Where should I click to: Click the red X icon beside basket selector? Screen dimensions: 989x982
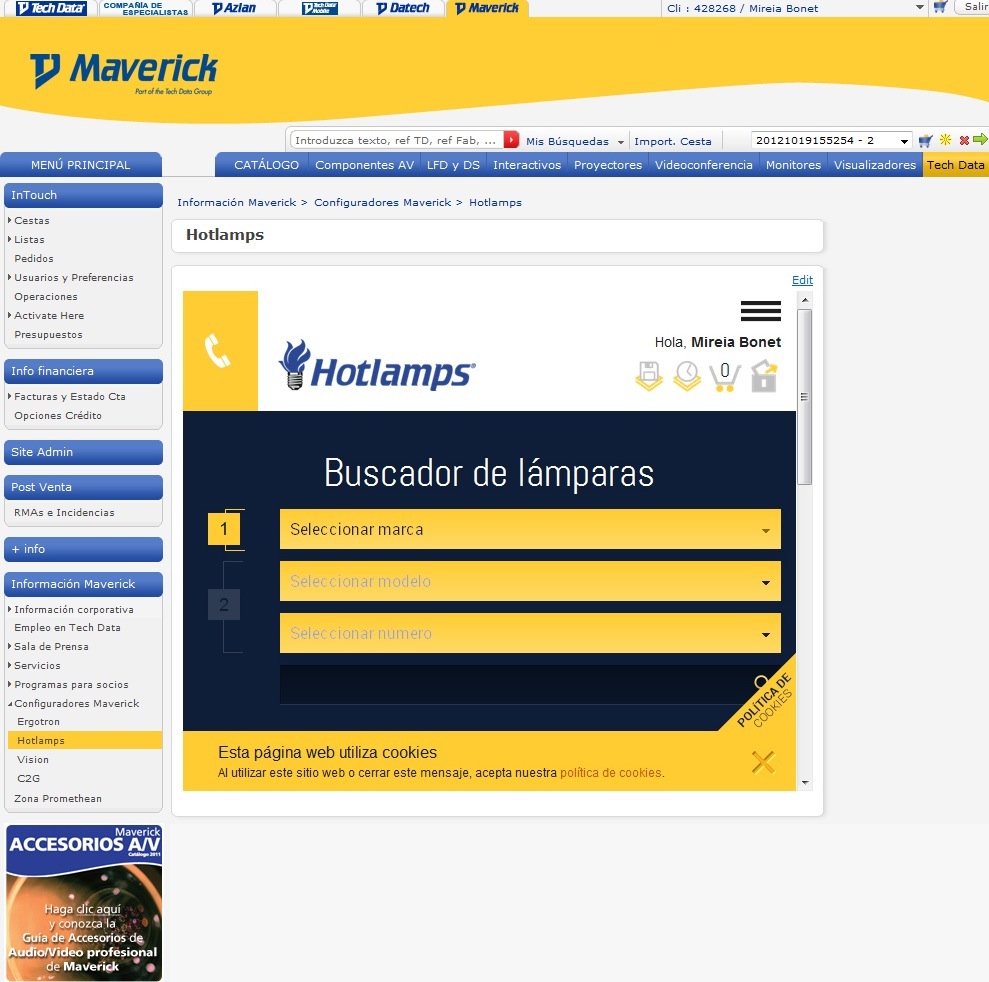964,141
